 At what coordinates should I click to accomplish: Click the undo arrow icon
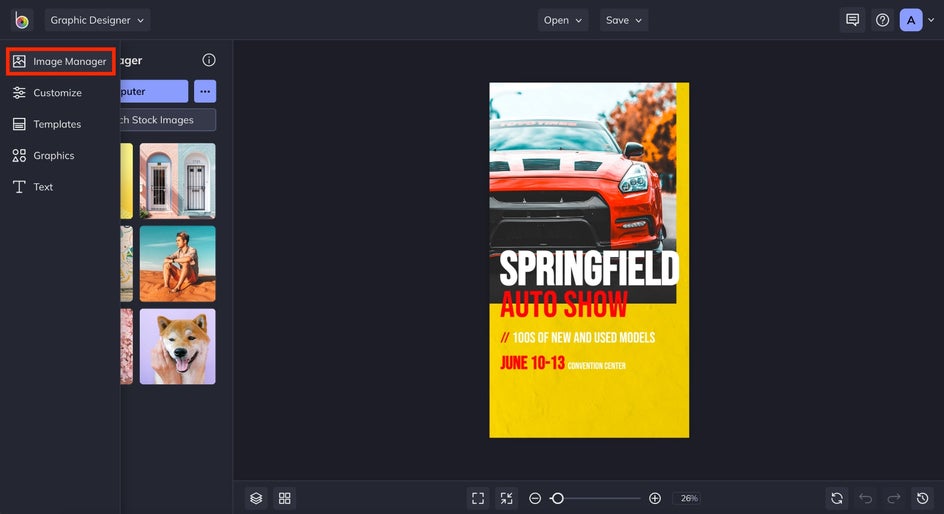pyautogui.click(x=866, y=498)
